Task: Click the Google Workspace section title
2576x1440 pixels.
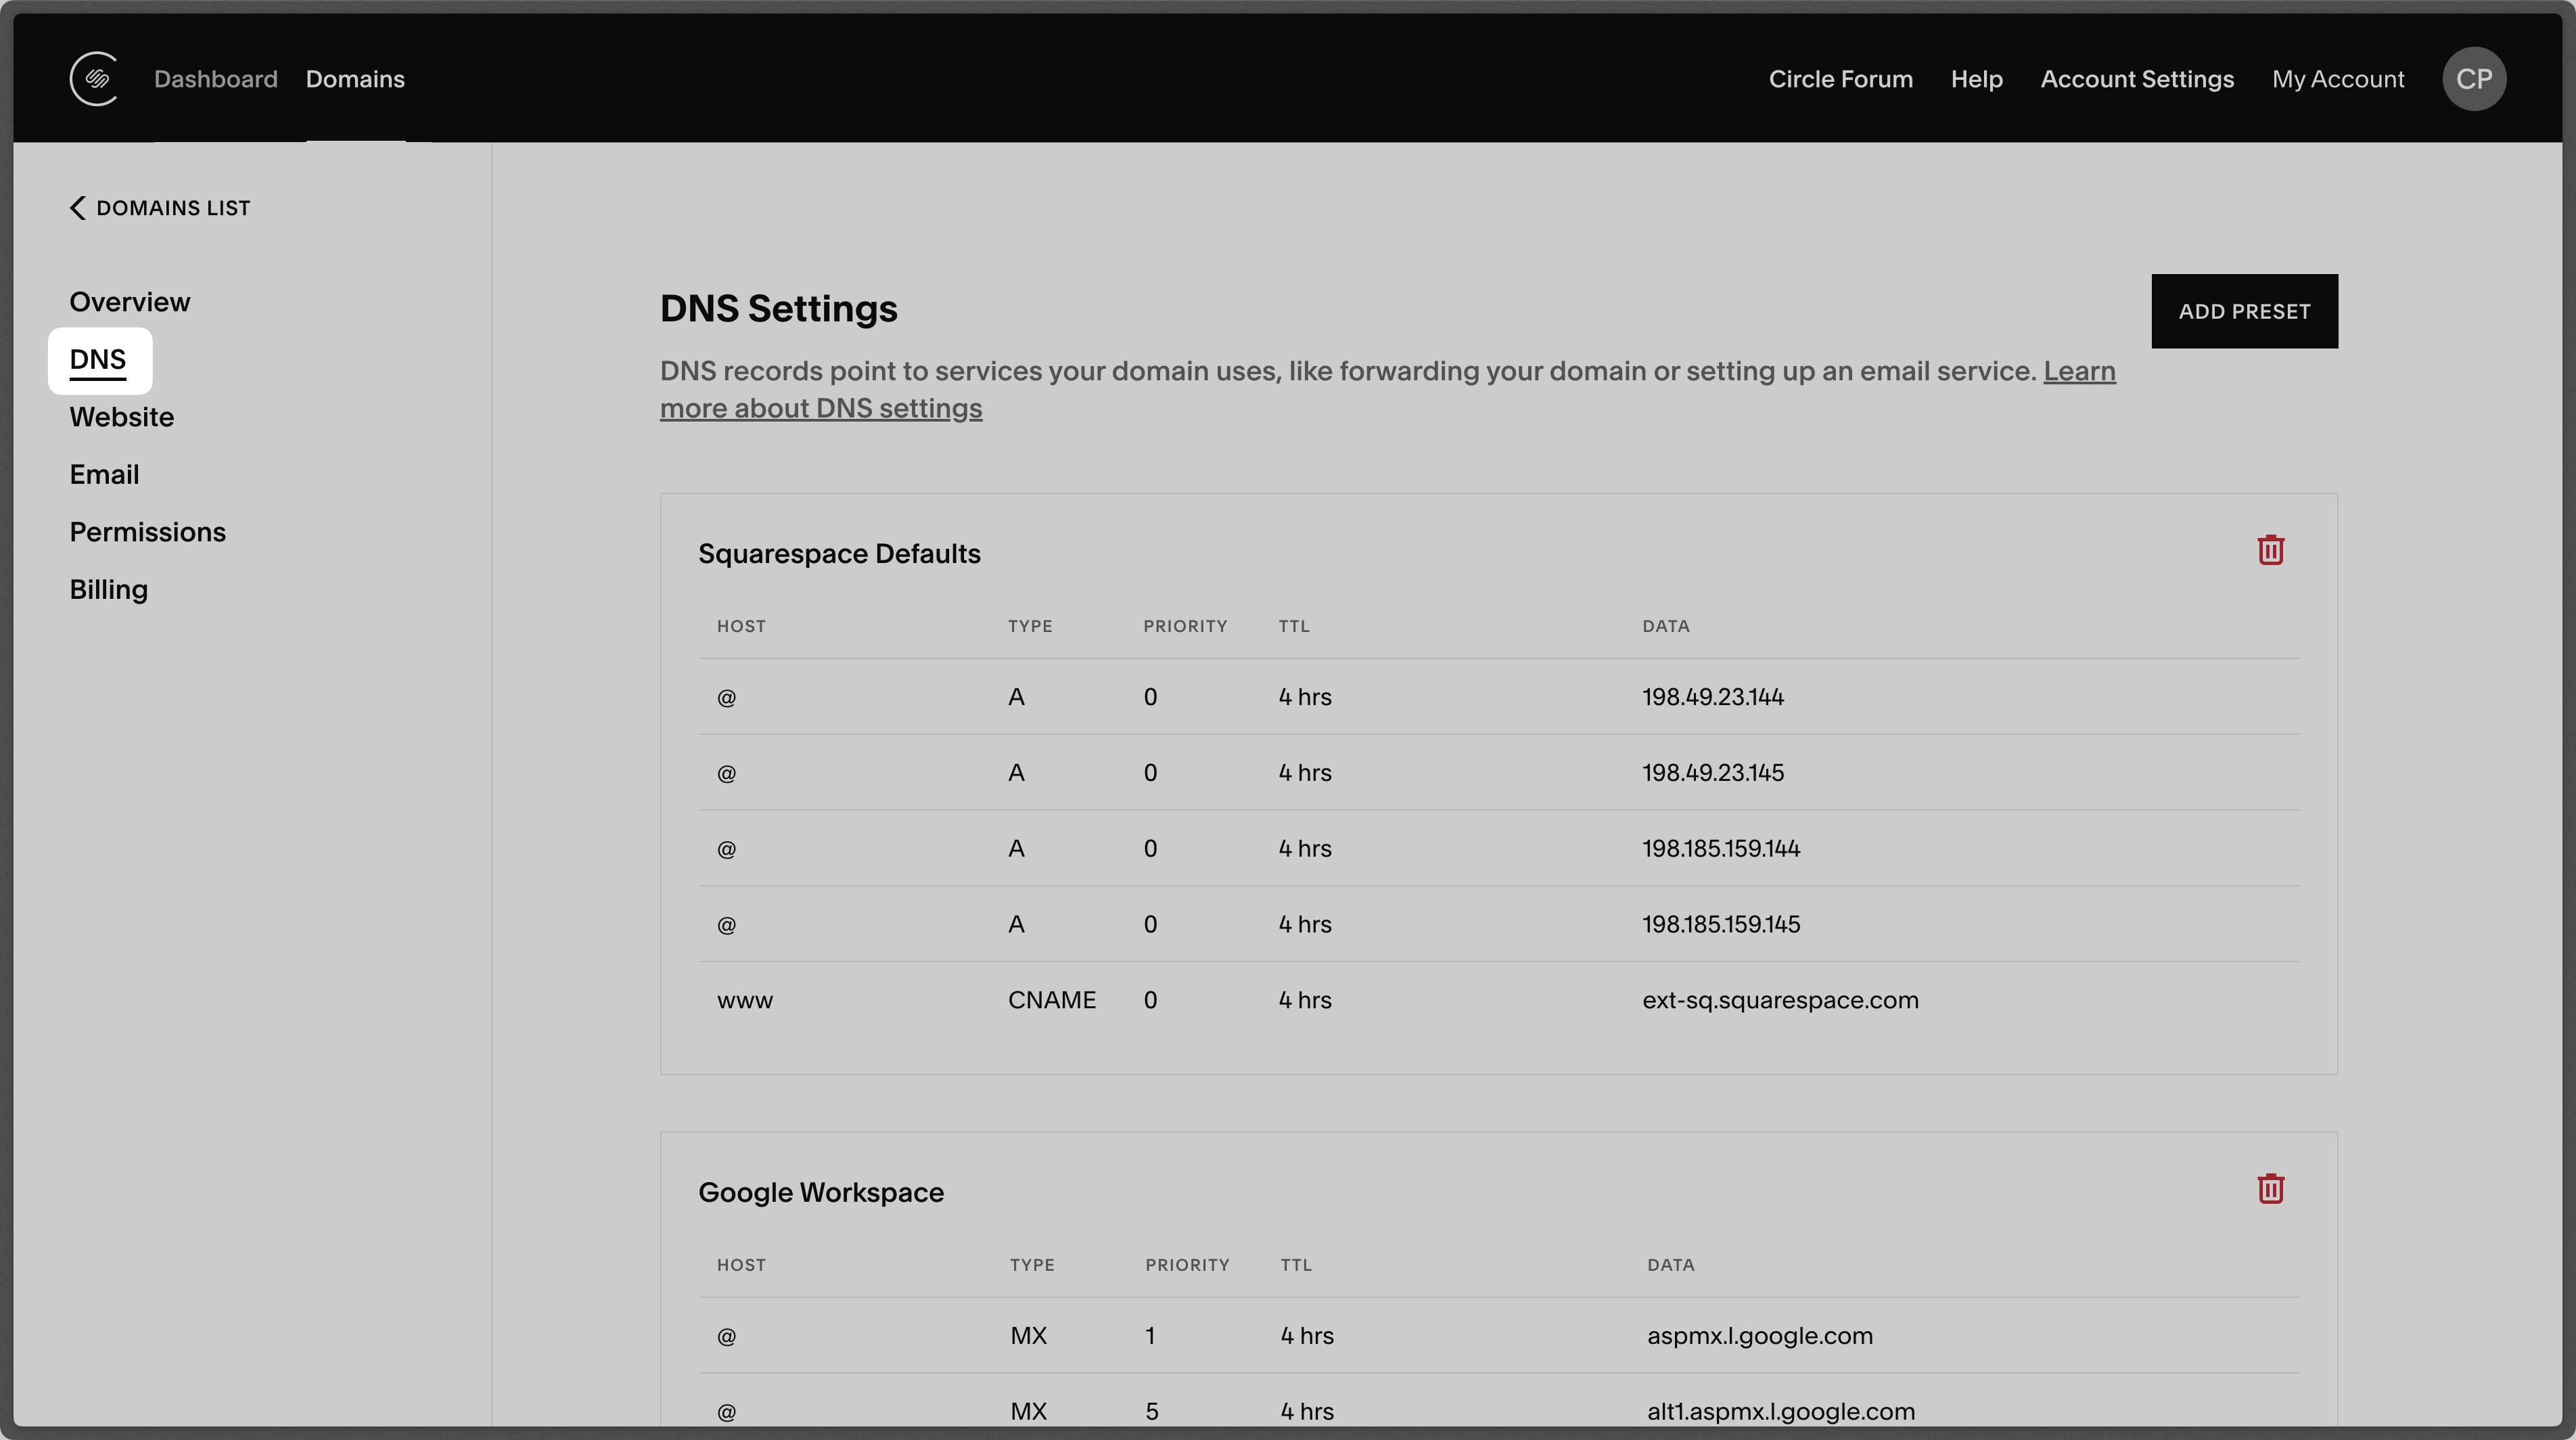Action: pos(821,1193)
